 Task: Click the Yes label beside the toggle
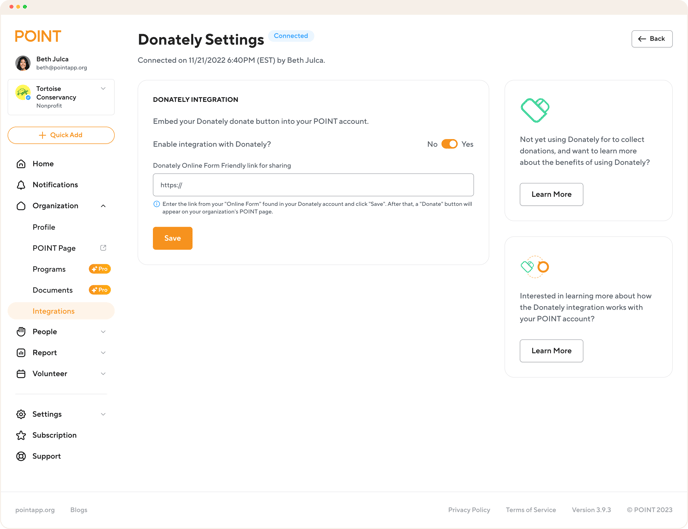pos(467,144)
